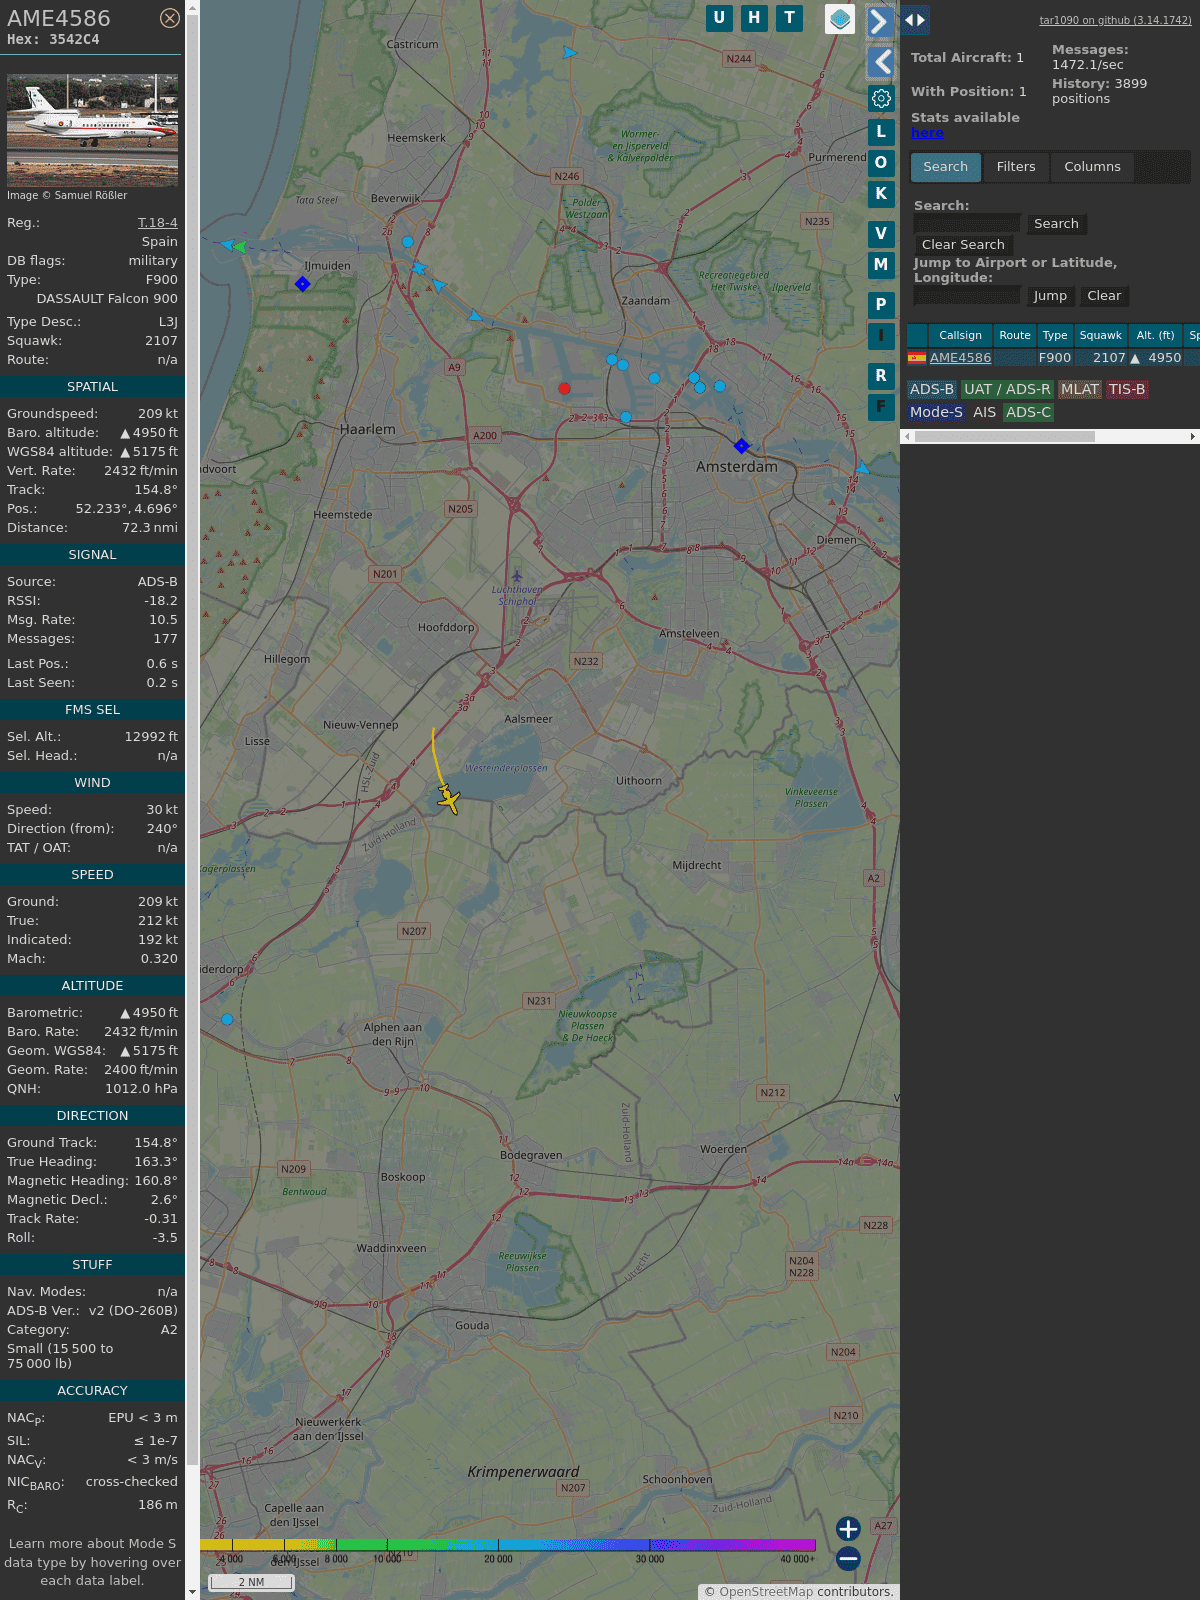Click the Clear button beside Jump
Screen dimensions: 1200x1600
click(x=1104, y=296)
